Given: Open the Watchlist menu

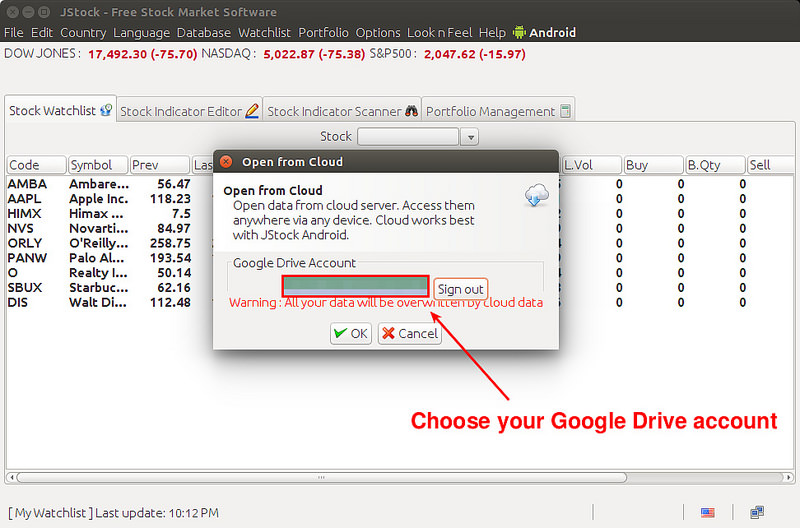Looking at the screenshot, I should (264, 33).
